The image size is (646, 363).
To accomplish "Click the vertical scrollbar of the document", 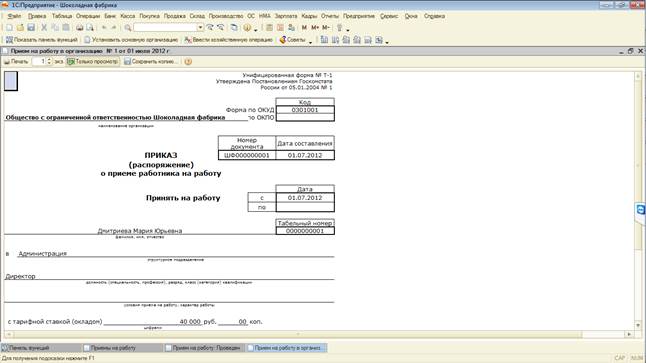I will (638, 201).
